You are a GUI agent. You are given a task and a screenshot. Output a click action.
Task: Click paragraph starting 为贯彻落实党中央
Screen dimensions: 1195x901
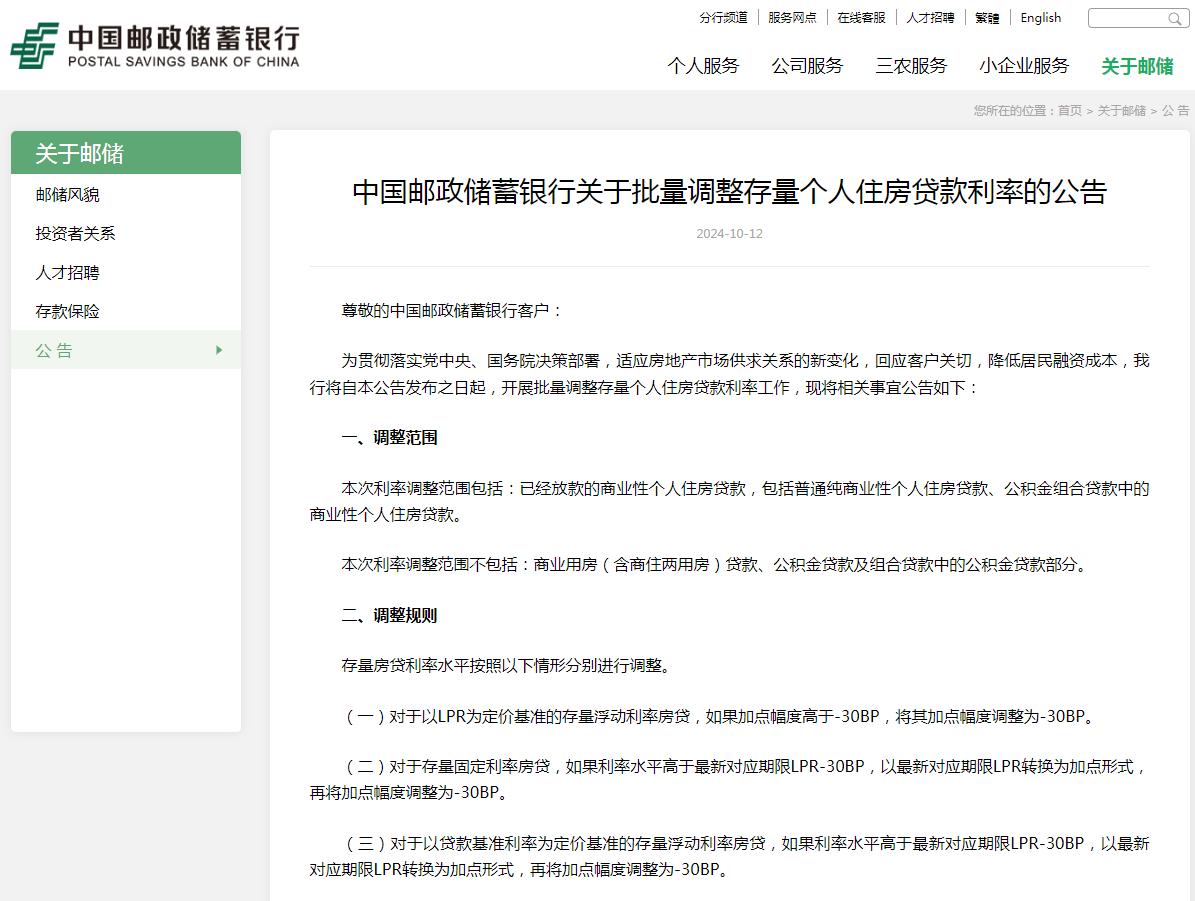pyautogui.click(x=729, y=374)
